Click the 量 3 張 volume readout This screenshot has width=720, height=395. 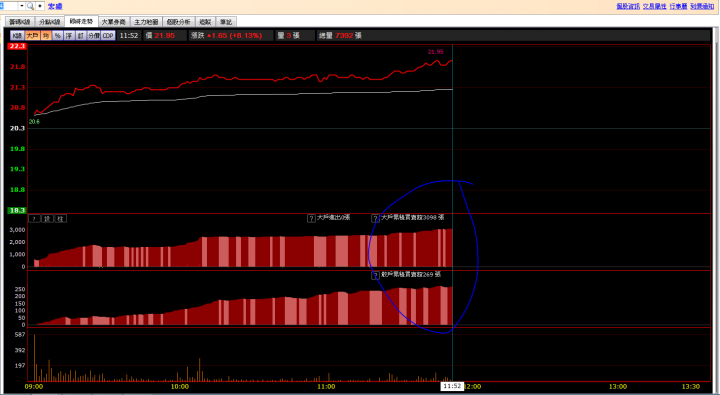(x=288, y=35)
